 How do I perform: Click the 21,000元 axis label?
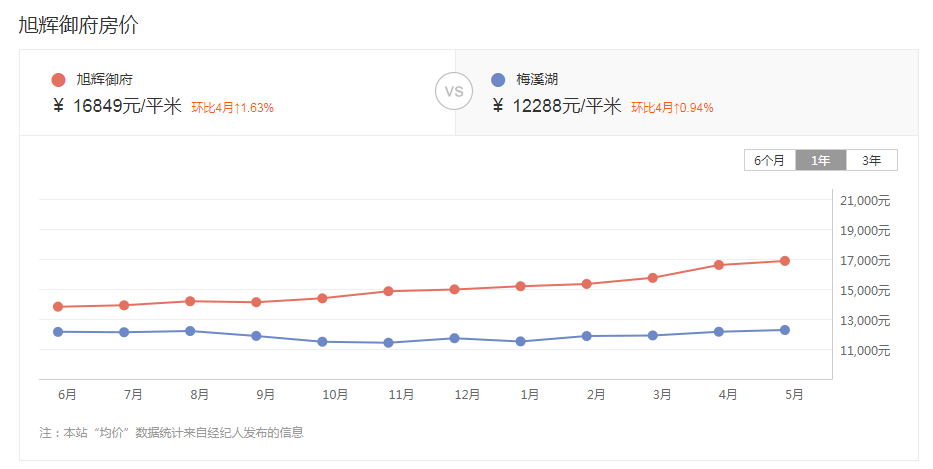pyautogui.click(x=865, y=201)
